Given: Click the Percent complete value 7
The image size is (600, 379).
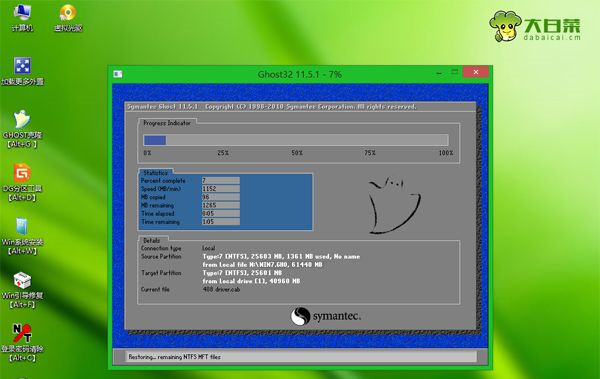Looking at the screenshot, I should (x=221, y=180).
